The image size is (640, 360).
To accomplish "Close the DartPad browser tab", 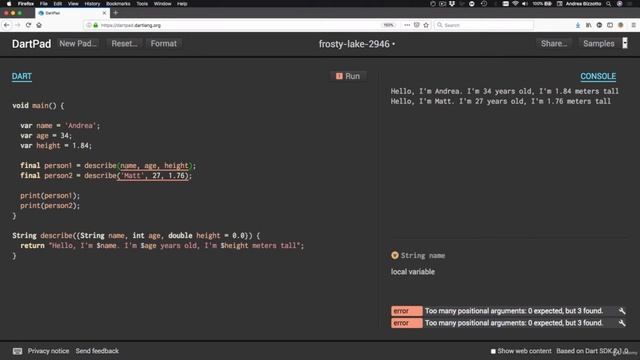I will tap(104, 13).
